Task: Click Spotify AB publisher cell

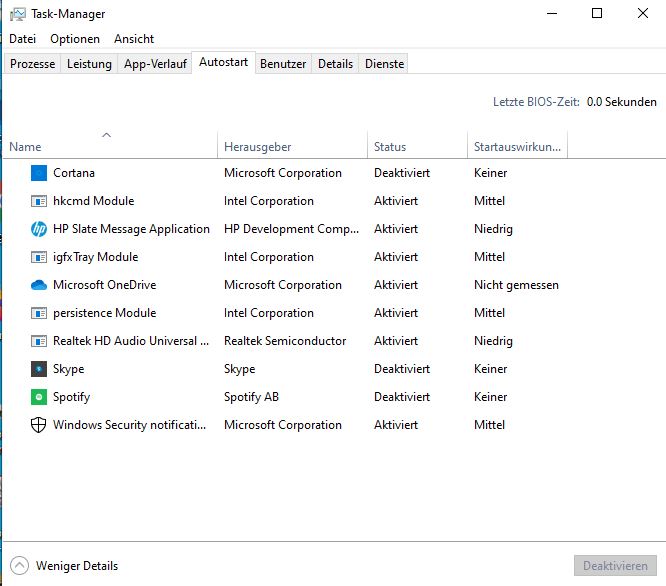Action: tap(251, 397)
